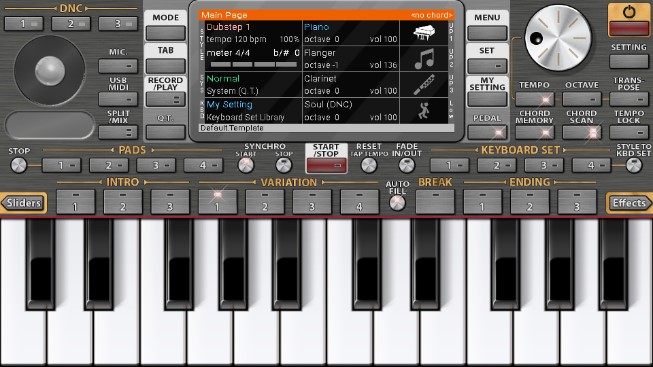Enable the Auto Fill toggle
The image size is (653, 367).
tap(397, 203)
